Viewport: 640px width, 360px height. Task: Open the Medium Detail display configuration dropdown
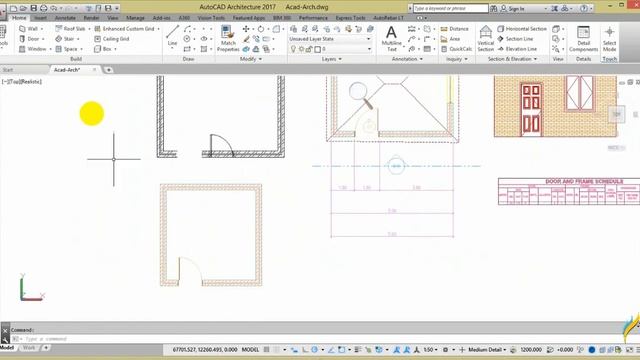(x=487, y=350)
